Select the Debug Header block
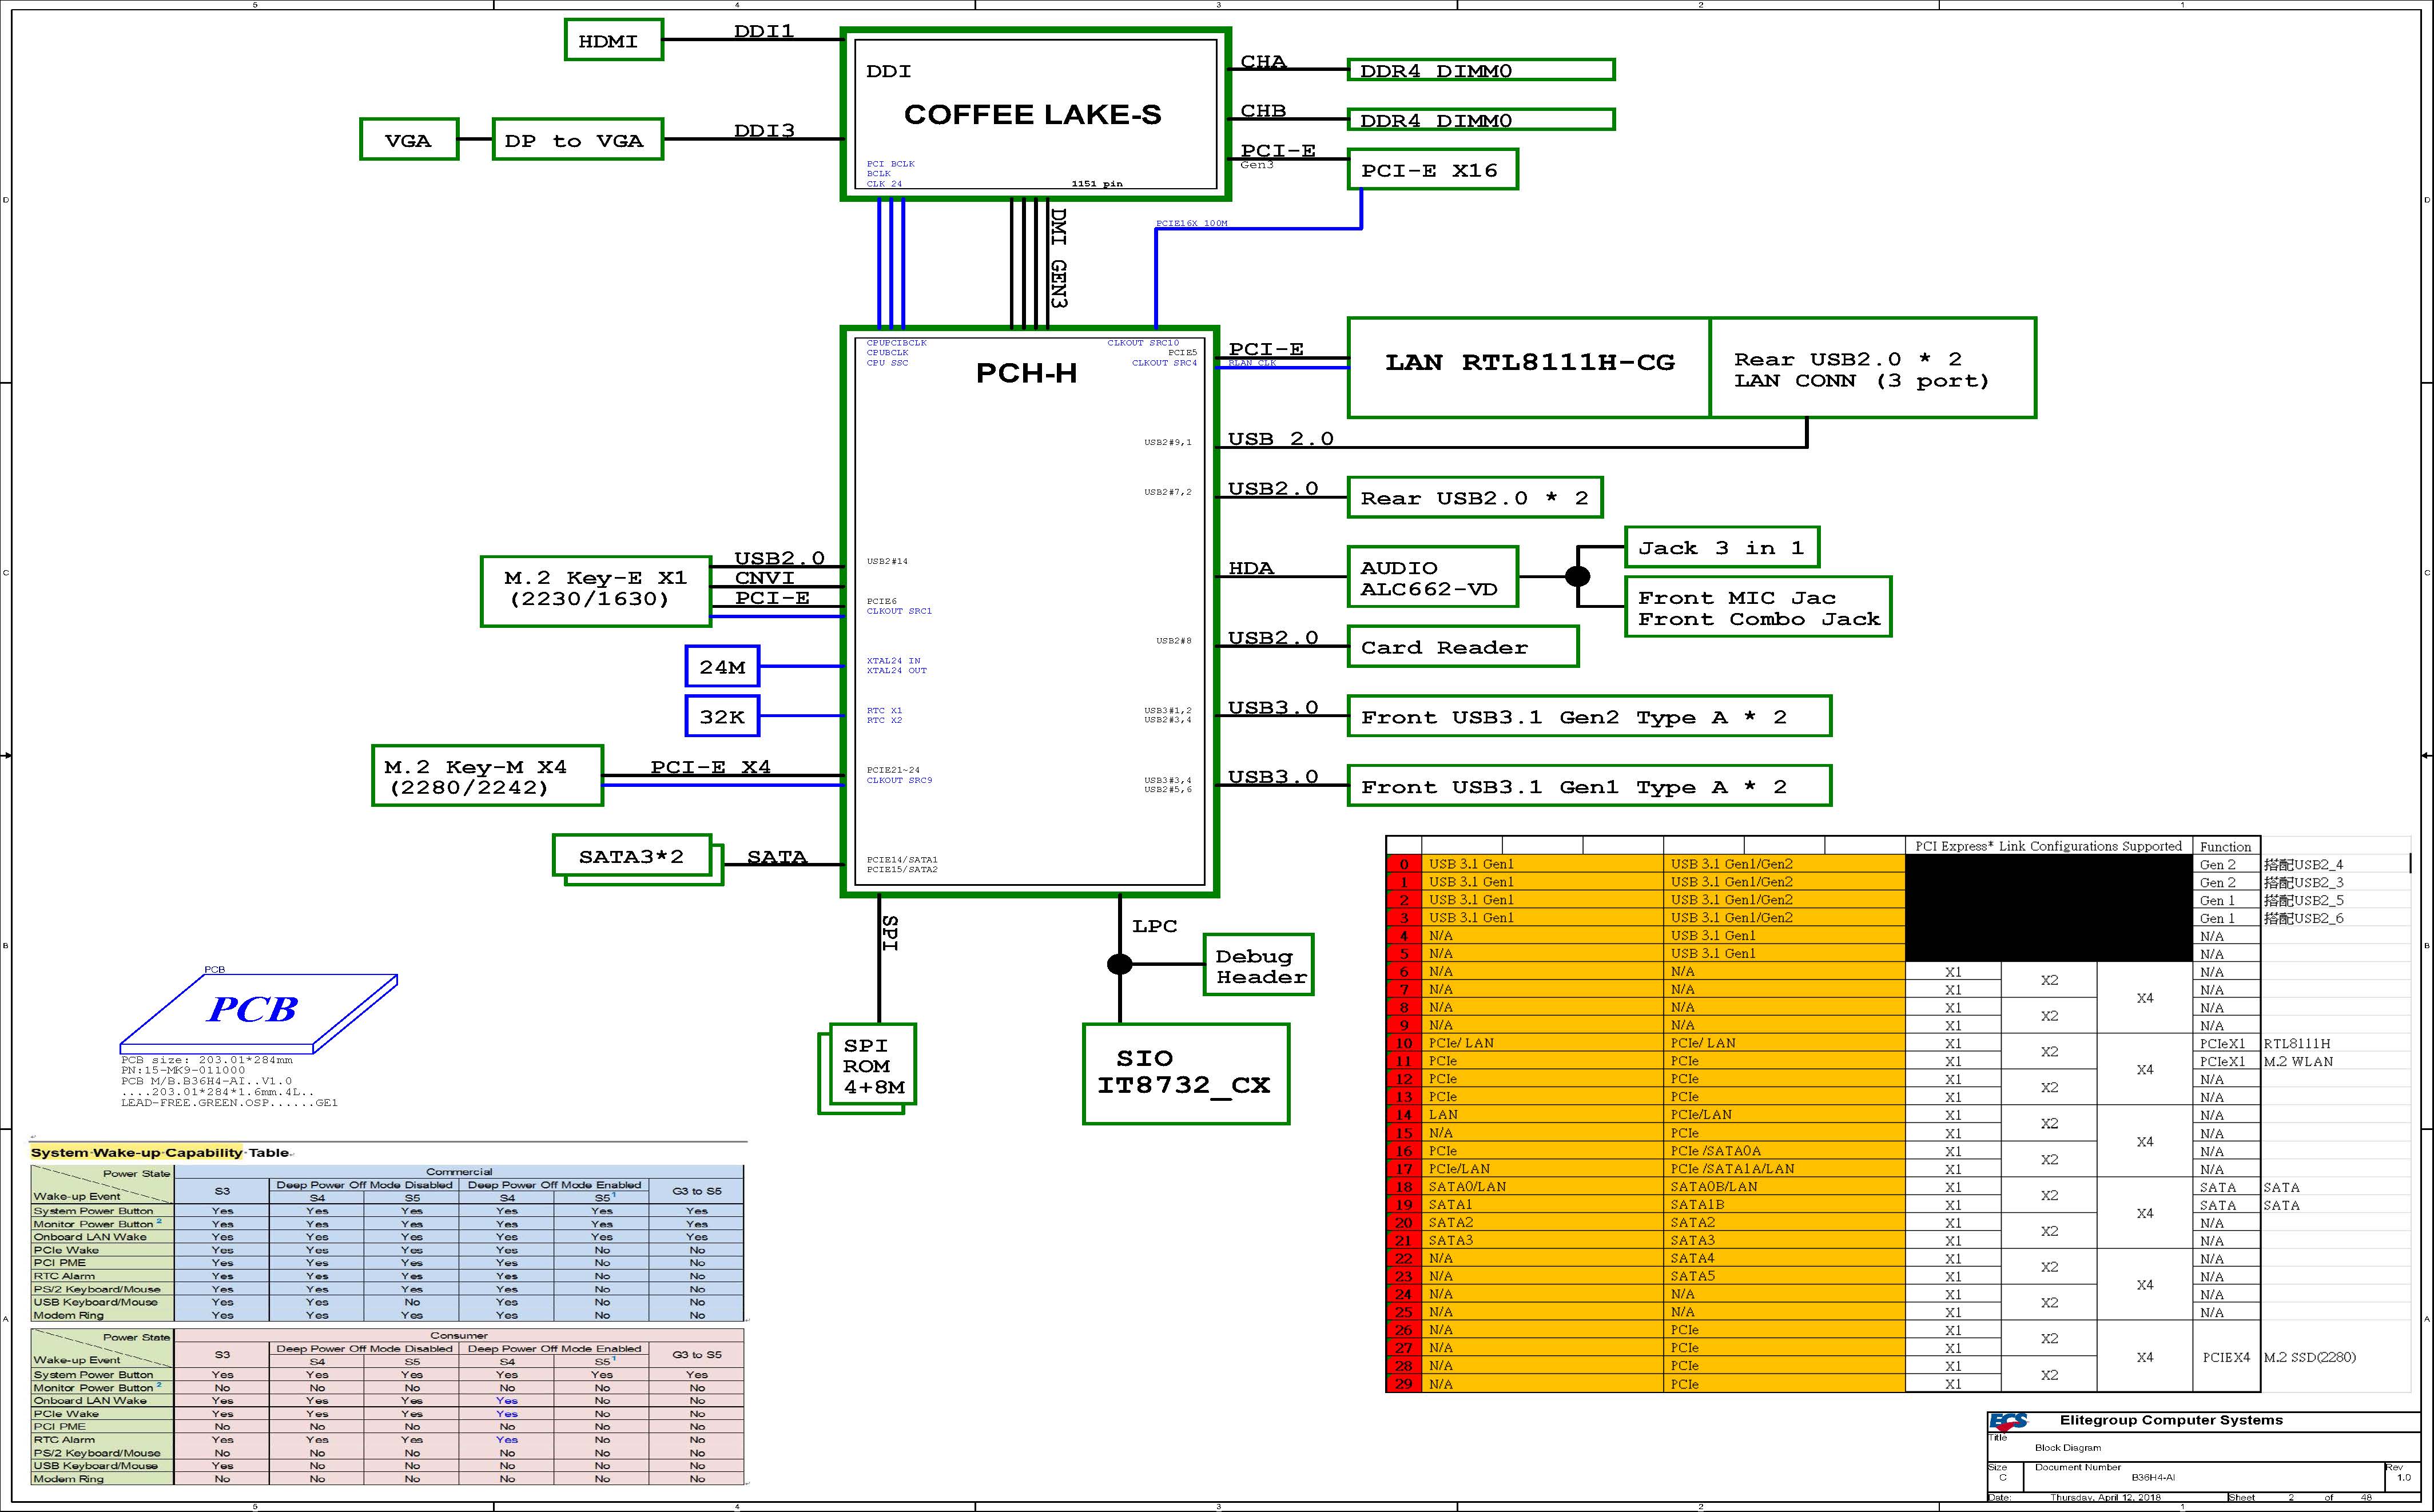 tap(1258, 965)
